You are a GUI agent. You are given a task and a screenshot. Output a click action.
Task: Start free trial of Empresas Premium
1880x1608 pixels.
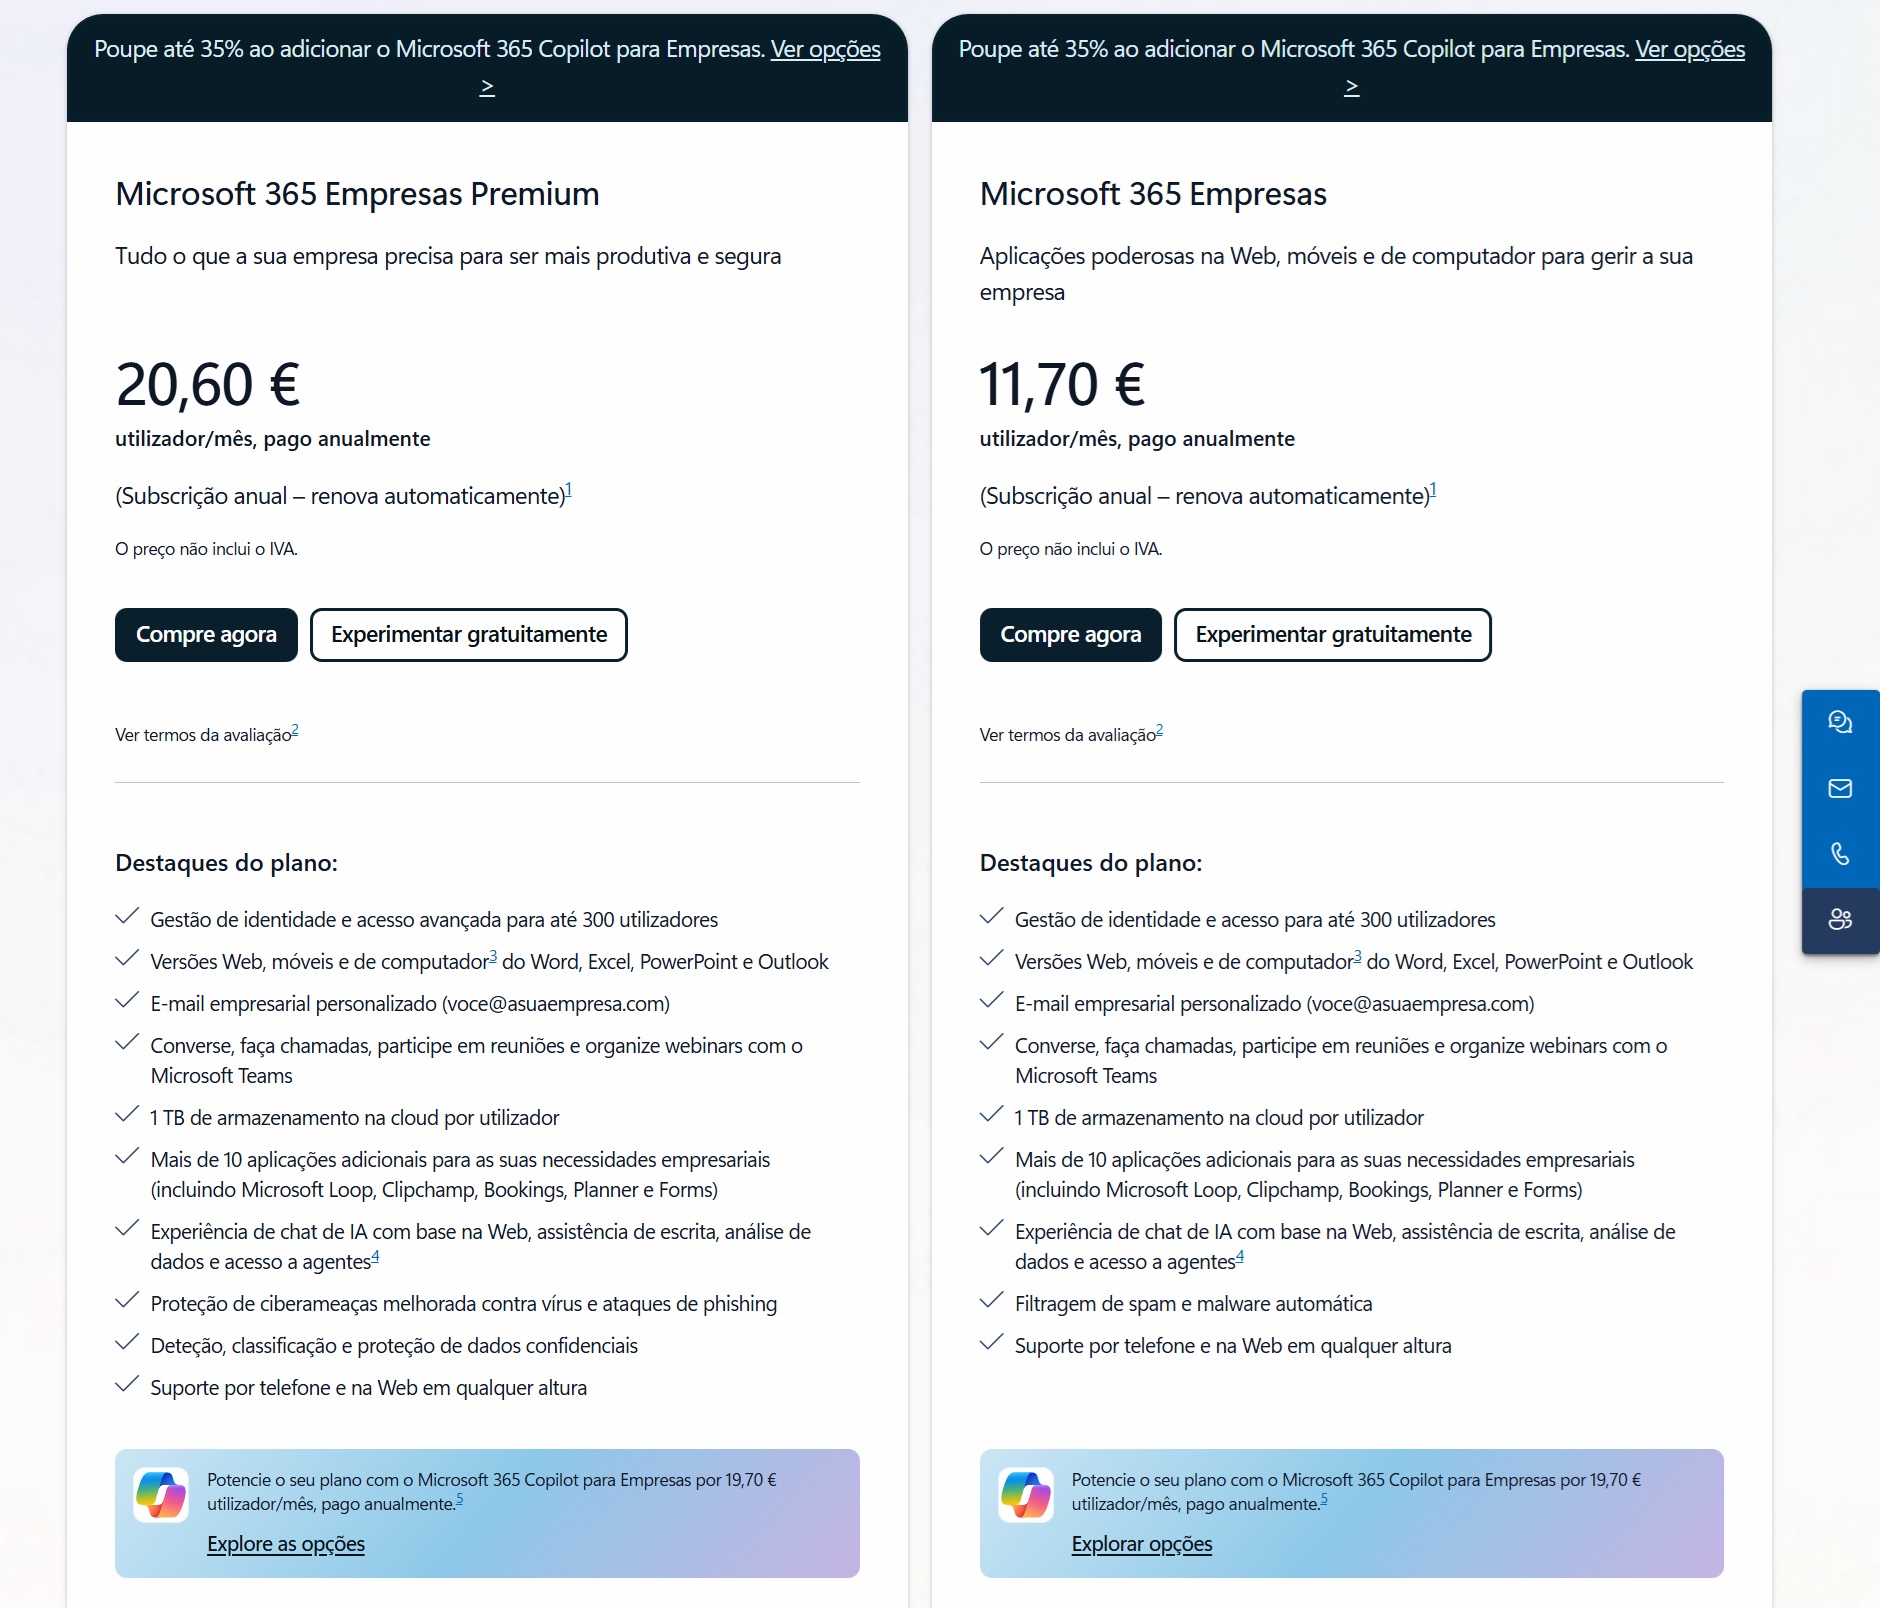click(469, 635)
